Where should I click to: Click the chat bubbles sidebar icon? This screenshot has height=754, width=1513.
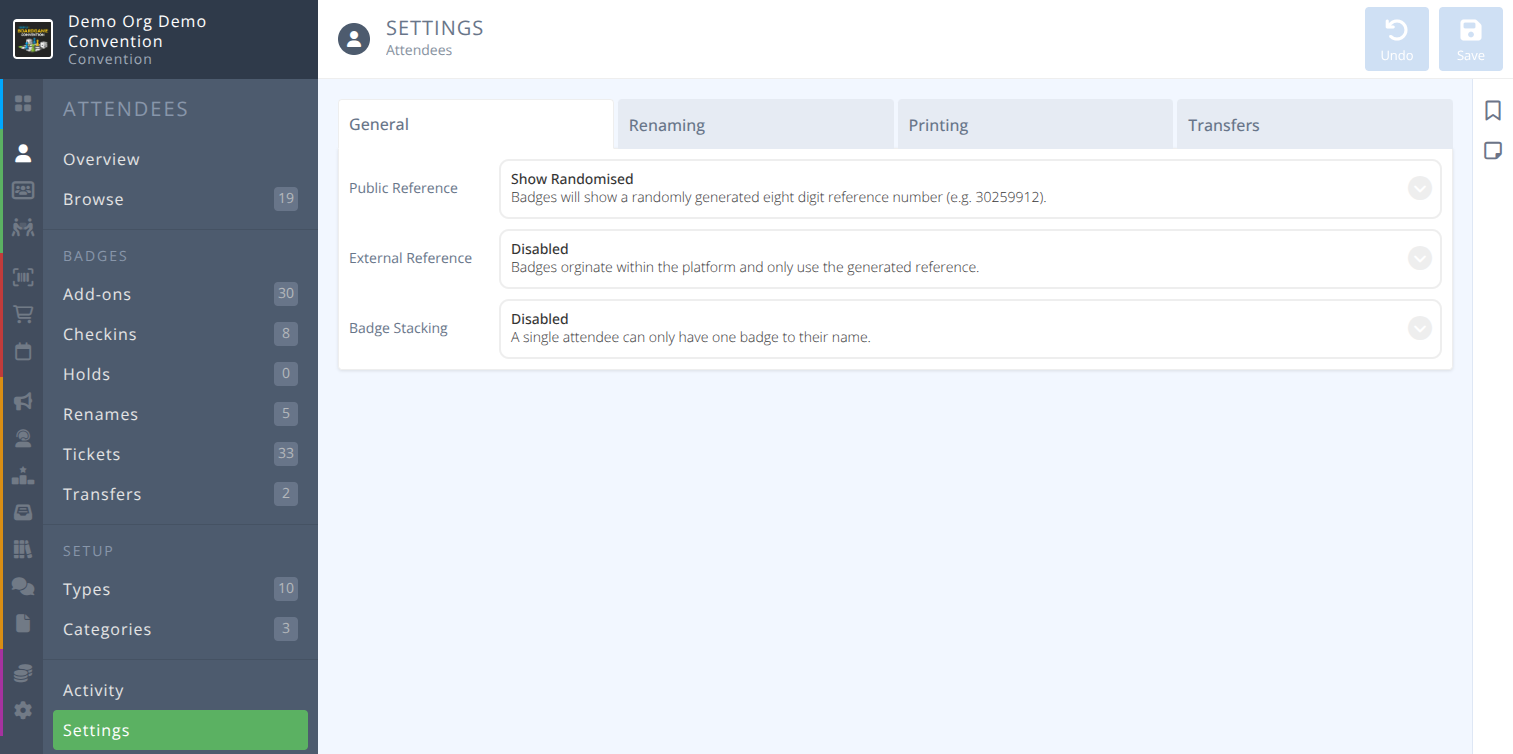click(23, 586)
